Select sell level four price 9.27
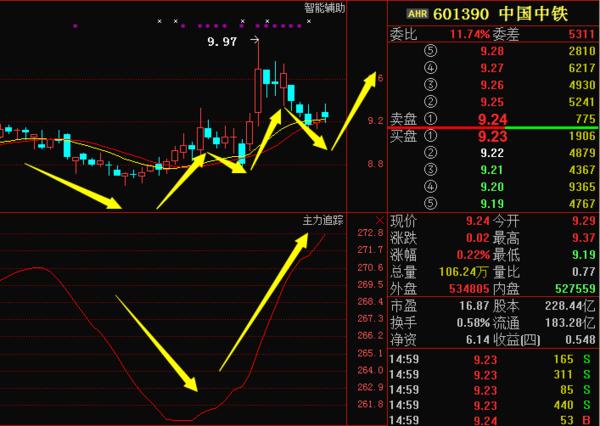The width and height of the screenshot is (600, 426). (492, 68)
